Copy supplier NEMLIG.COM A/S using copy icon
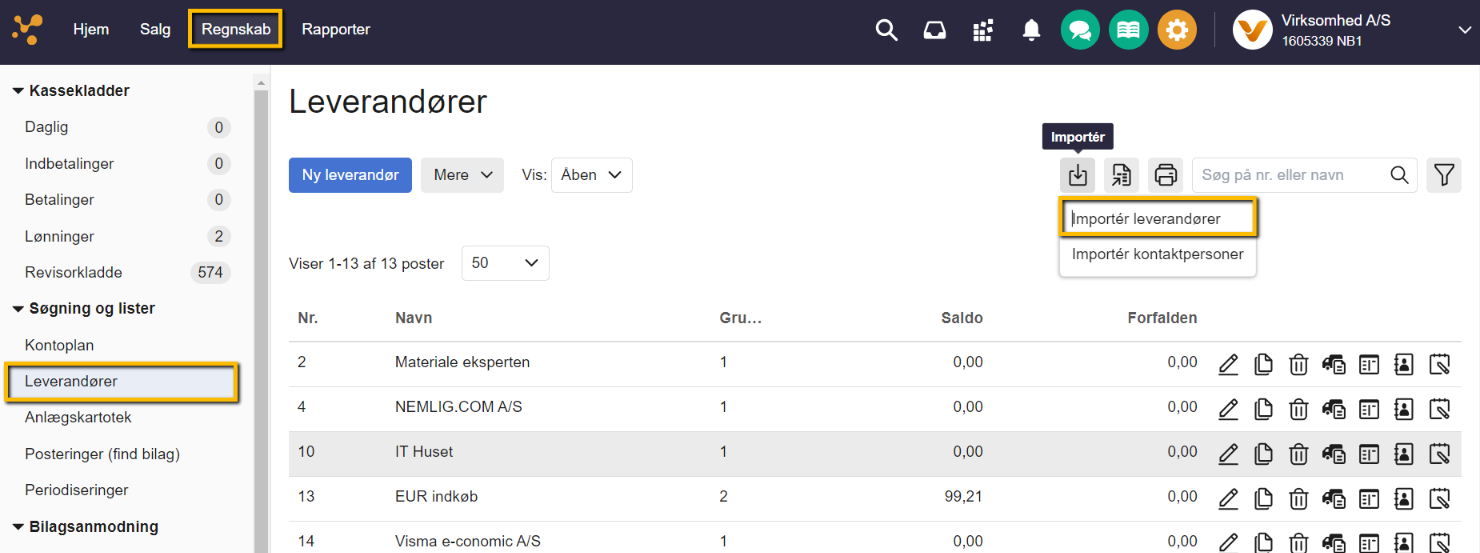Screen dimensions: 1480x553 [x=1263, y=408]
